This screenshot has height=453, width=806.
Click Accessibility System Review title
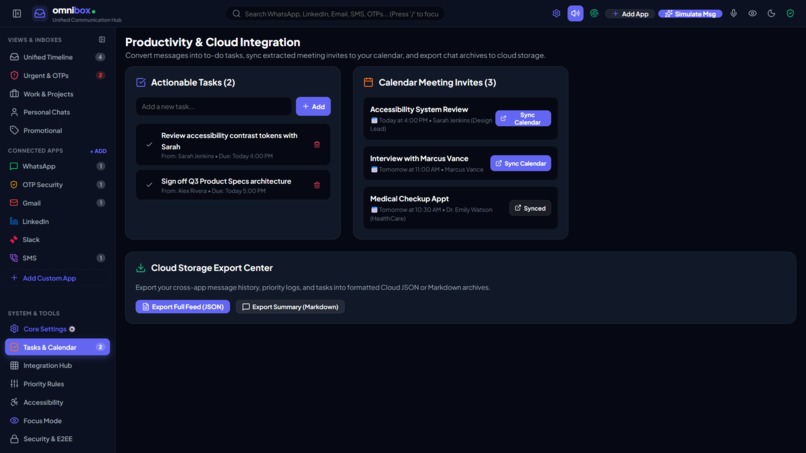[x=419, y=110]
